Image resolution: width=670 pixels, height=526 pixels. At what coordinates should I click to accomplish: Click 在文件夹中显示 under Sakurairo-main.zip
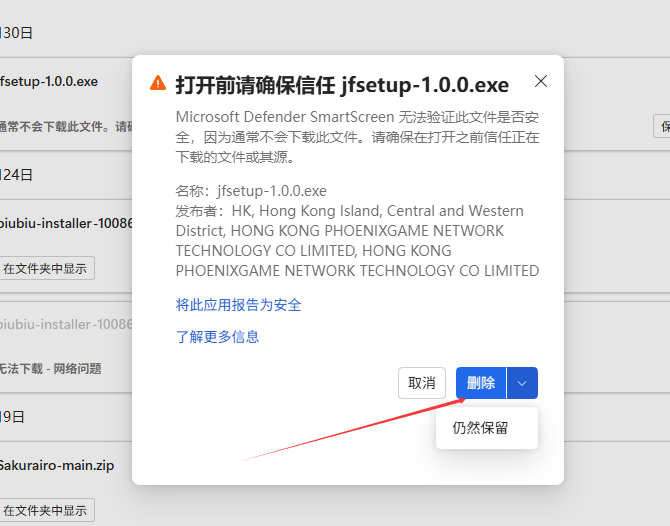point(45,510)
